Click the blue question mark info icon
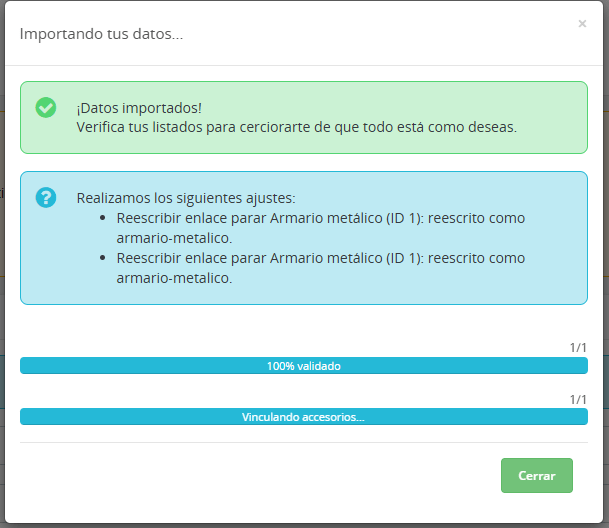The height and width of the screenshot is (528, 609). point(46,197)
